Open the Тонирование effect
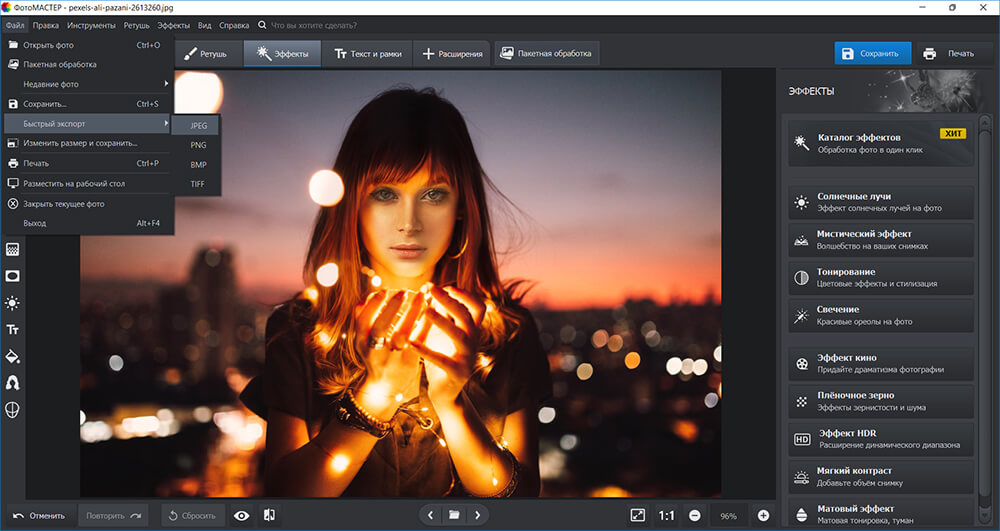The width and height of the screenshot is (1000, 531). coord(881,277)
